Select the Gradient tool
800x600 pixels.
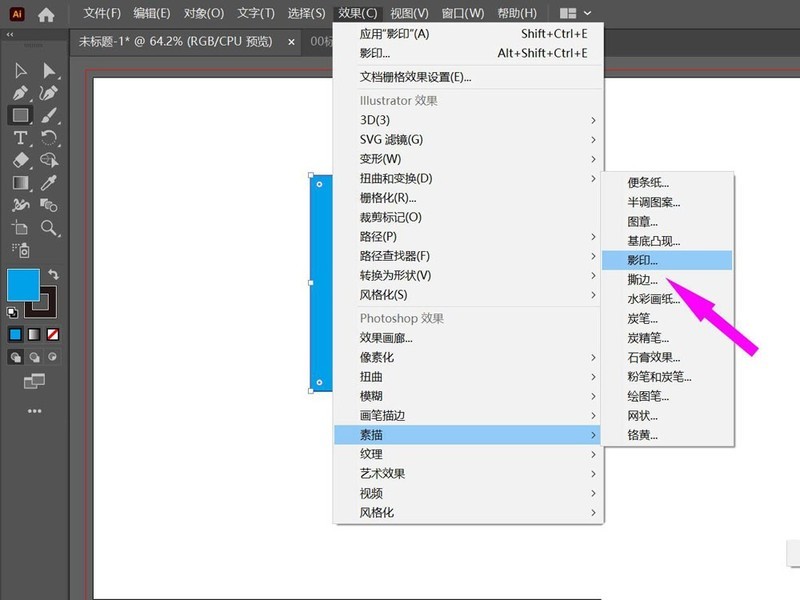click(20, 182)
